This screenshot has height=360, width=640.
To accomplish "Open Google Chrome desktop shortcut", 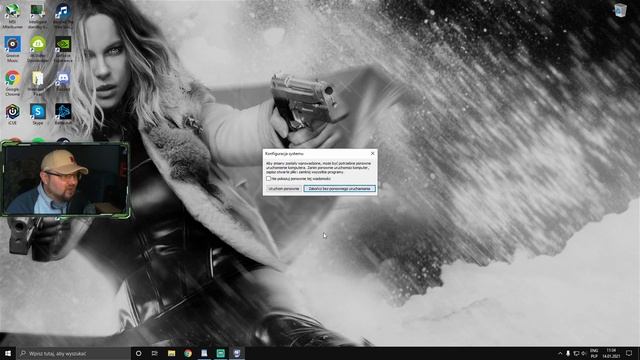I will tap(12, 83).
